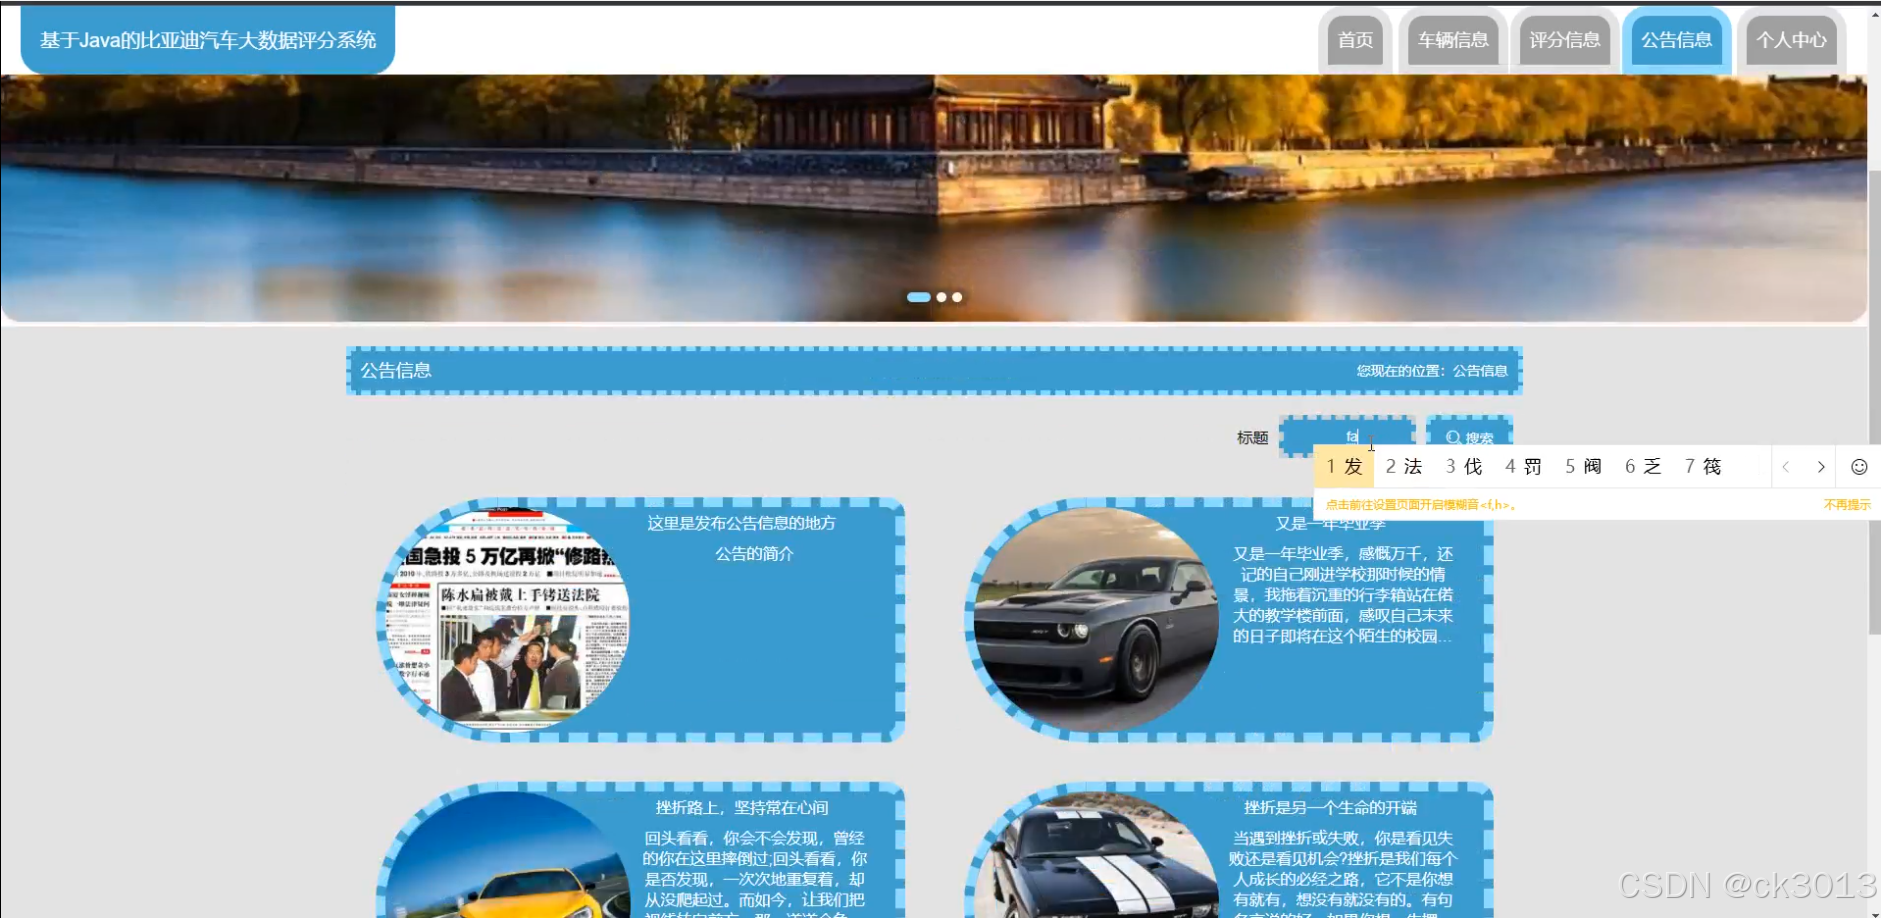Choose IME candidate 3 伐
This screenshot has height=918, width=1881.
(x=1464, y=467)
